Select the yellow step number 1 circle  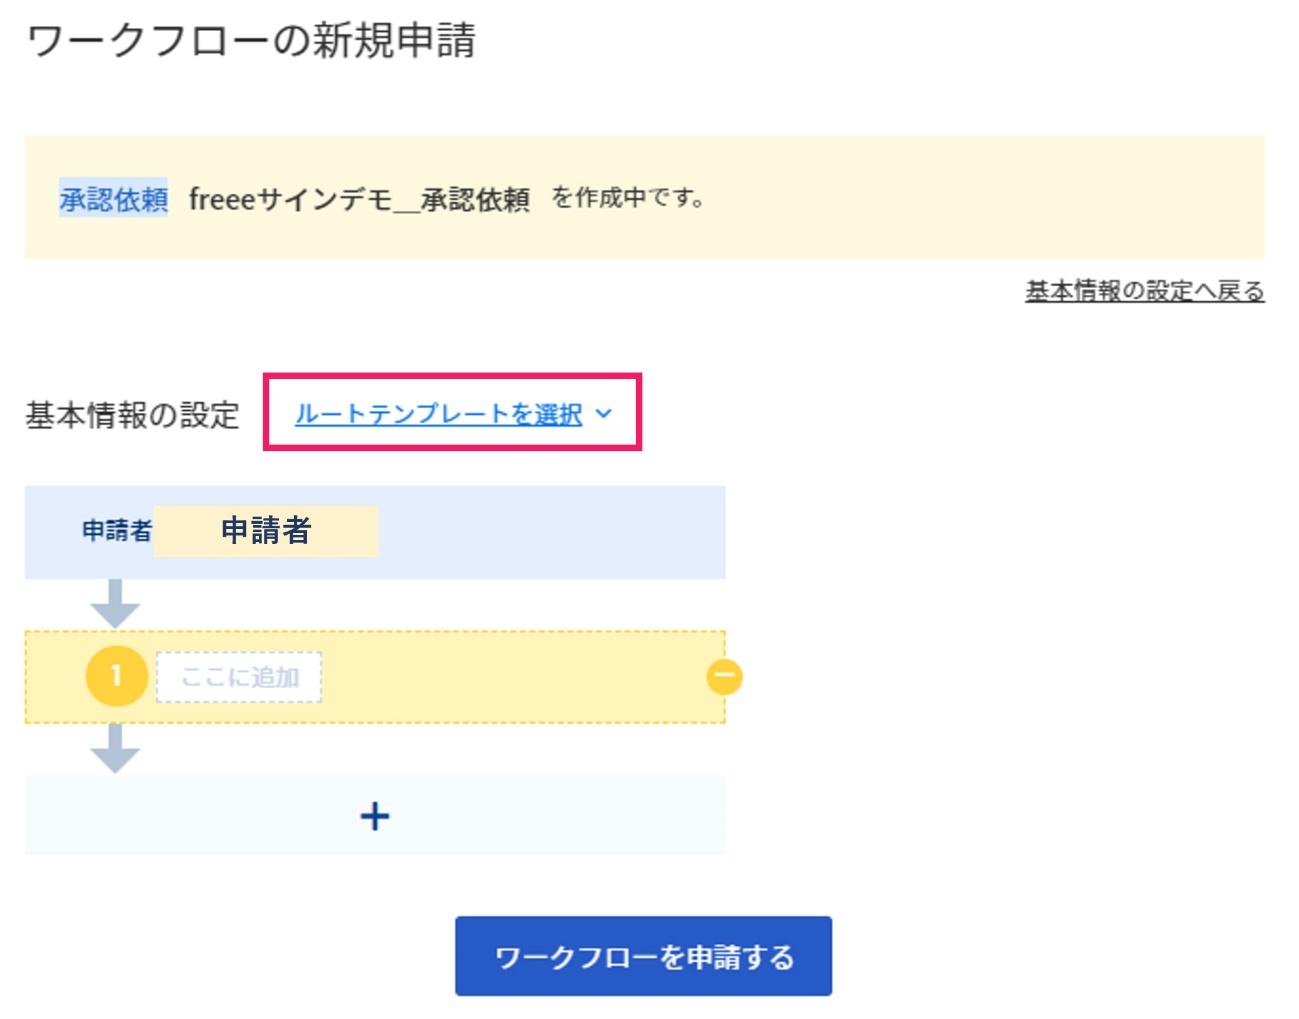pyautogui.click(x=116, y=677)
